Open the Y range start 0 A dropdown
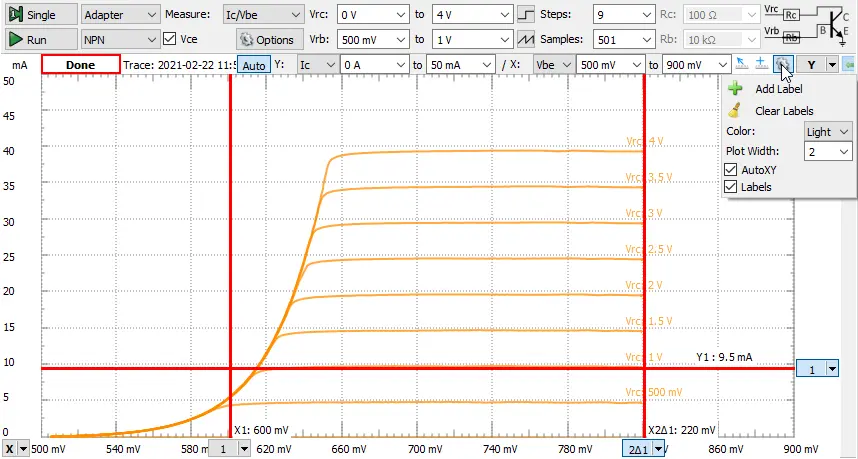 [x=375, y=65]
